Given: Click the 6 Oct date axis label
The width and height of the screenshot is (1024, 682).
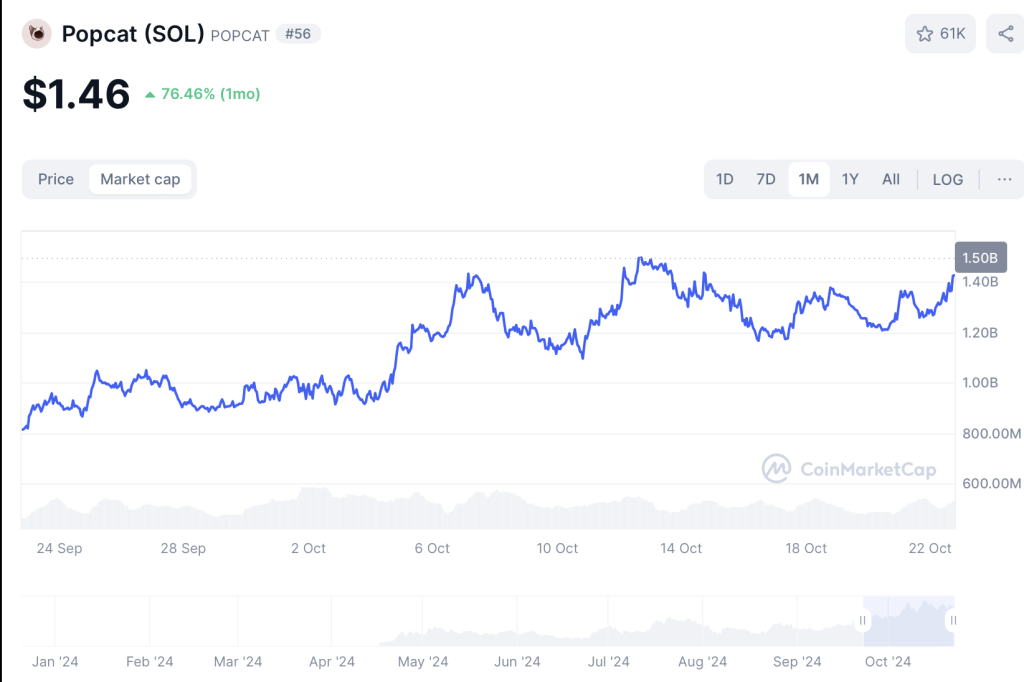Looking at the screenshot, I should (x=432, y=548).
